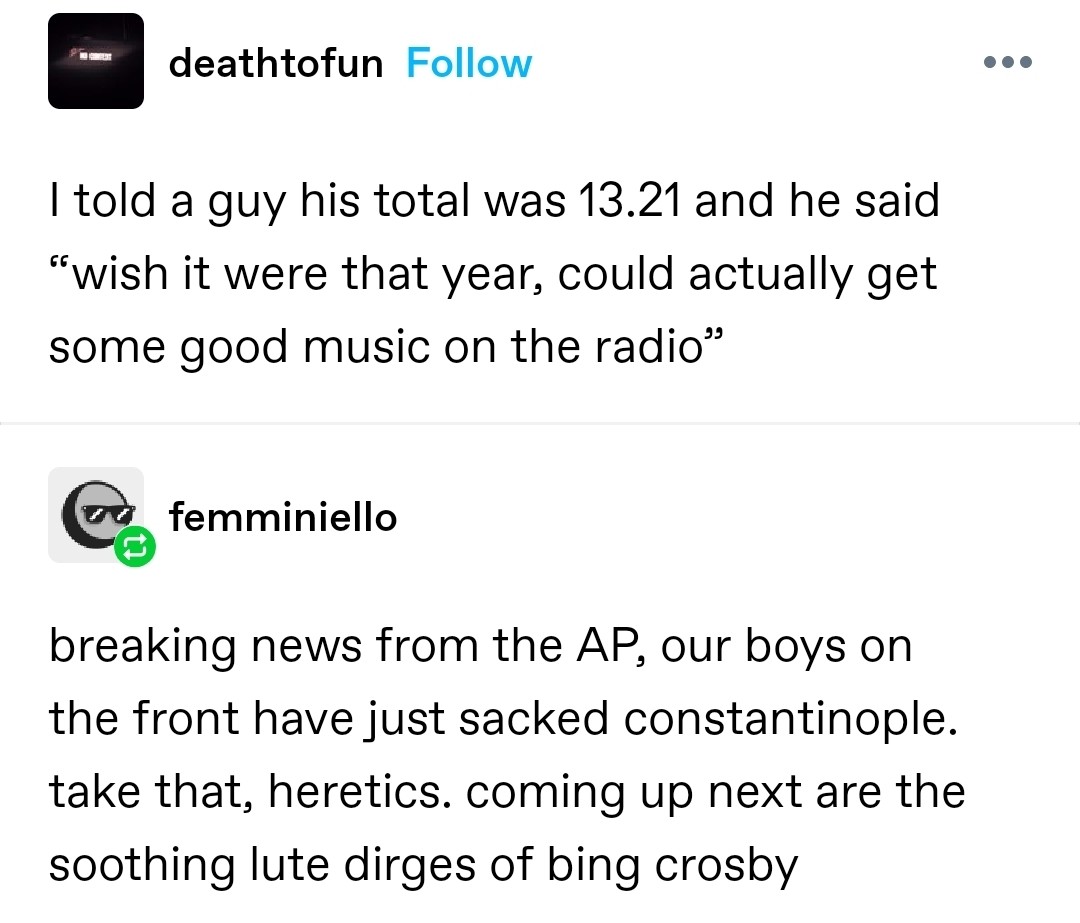The image size is (1080, 923).
Task: Click the word "constantinople" in the reblog
Action: coord(782,719)
